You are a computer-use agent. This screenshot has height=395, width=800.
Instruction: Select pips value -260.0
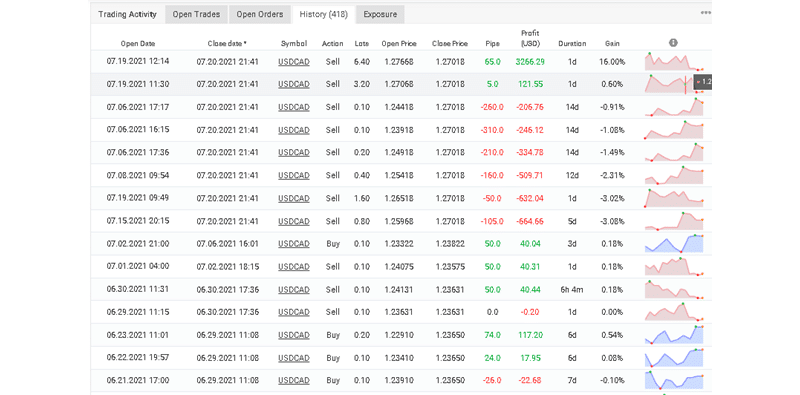tap(492, 107)
